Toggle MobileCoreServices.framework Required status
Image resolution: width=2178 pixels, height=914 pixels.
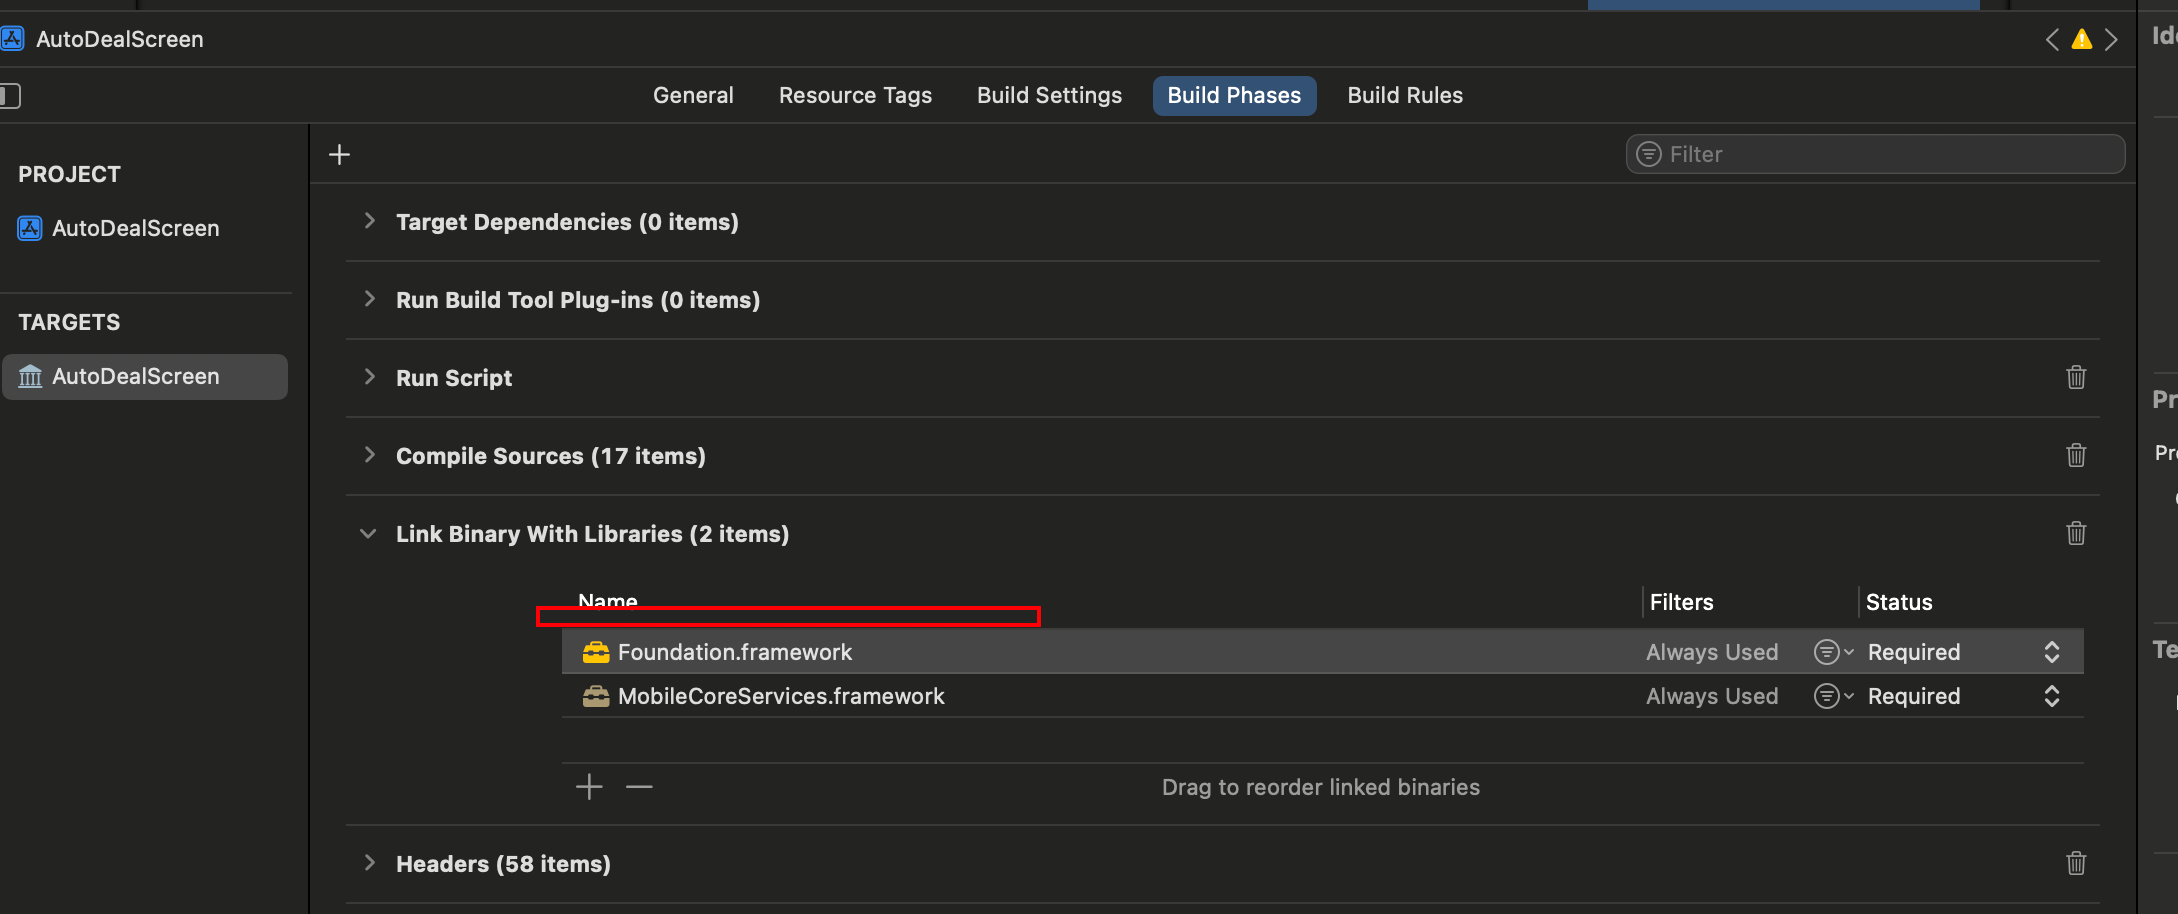2052,696
